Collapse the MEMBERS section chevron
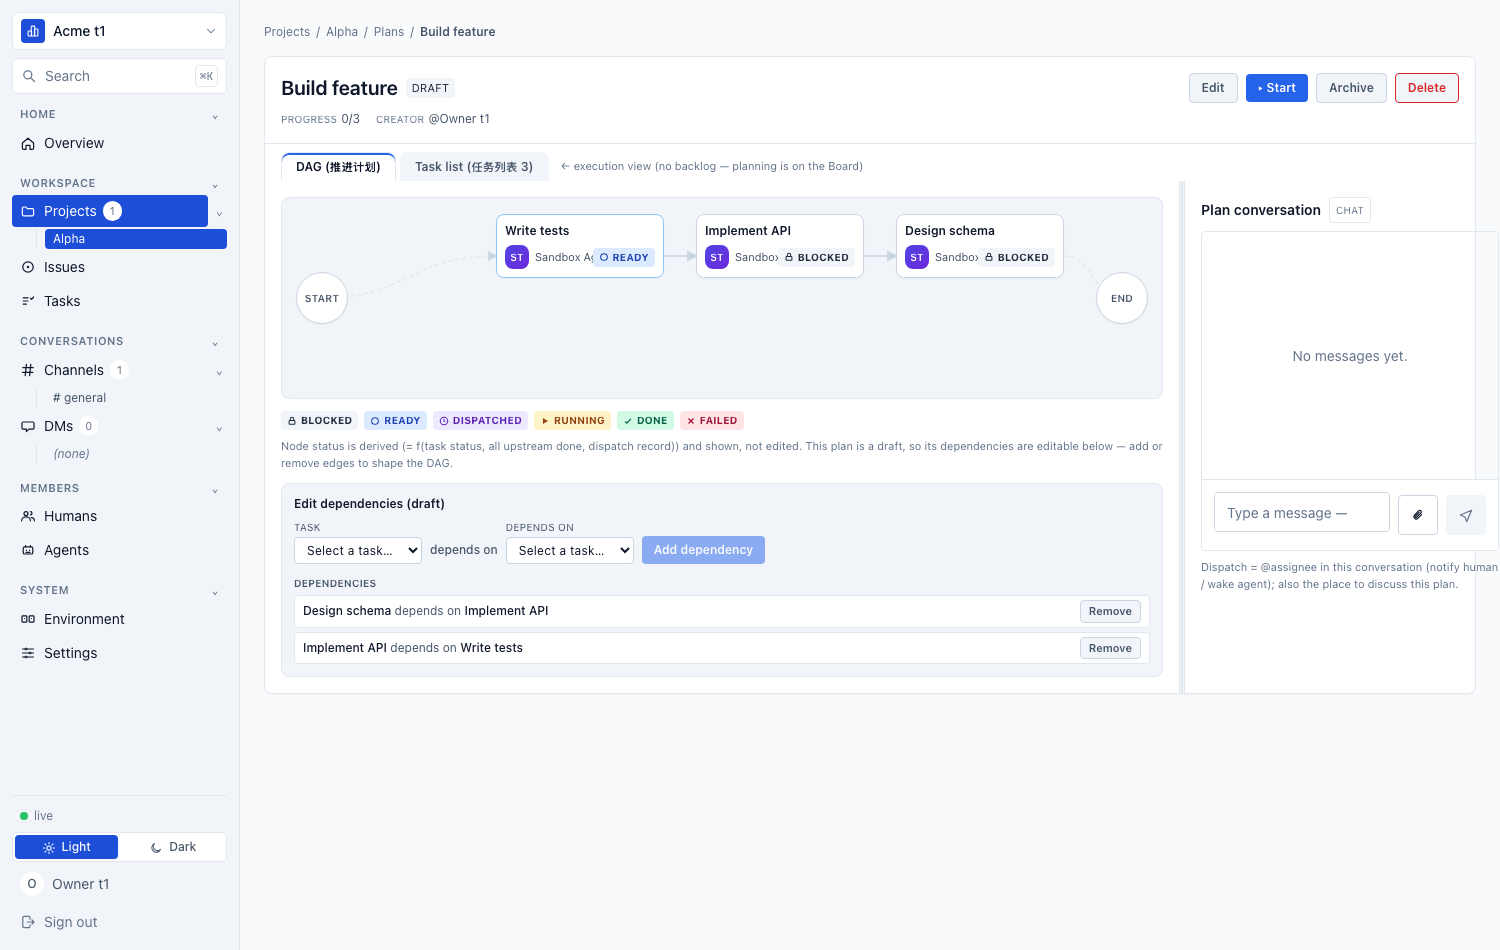The width and height of the screenshot is (1500, 950). point(215,491)
